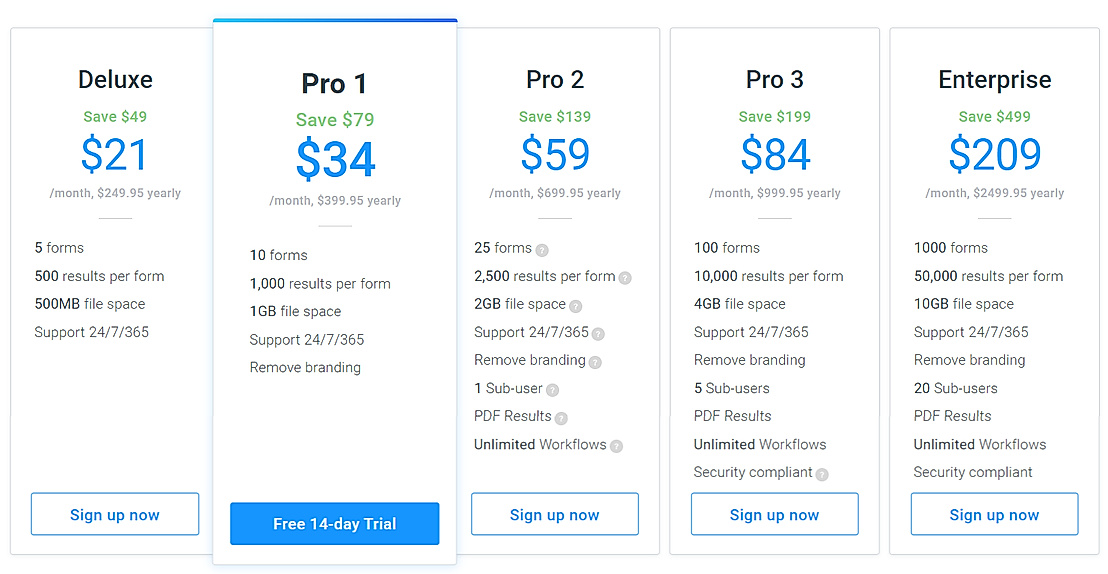Start the "Free 14-day Trial" for Pro 1
Screen dimensions: 1108x574
point(335,523)
